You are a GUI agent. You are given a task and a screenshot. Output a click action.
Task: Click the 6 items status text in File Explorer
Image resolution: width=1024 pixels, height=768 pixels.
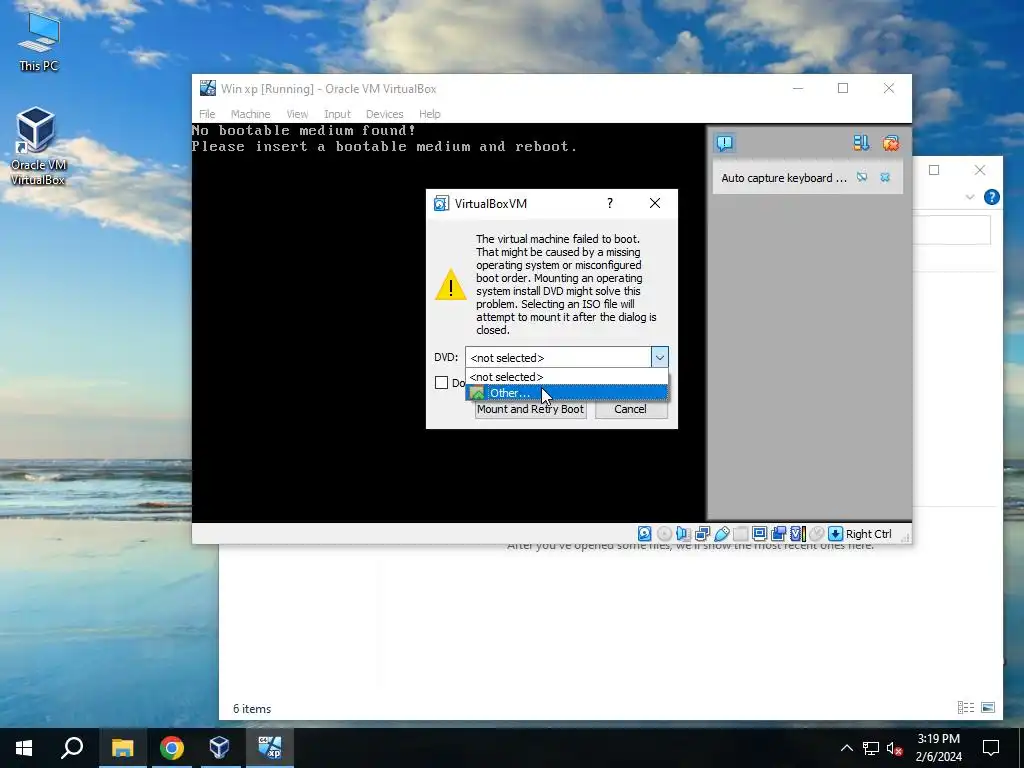pos(252,709)
